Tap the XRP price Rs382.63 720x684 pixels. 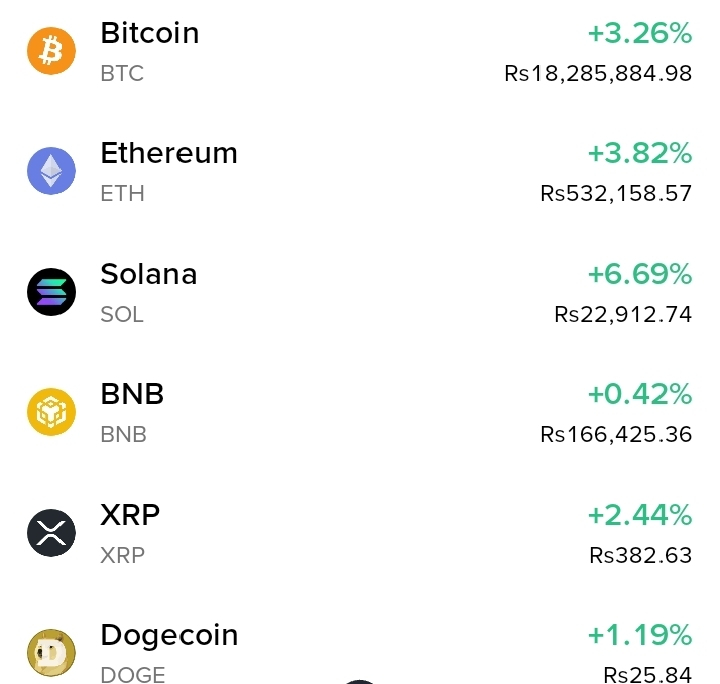pyautogui.click(x=640, y=555)
